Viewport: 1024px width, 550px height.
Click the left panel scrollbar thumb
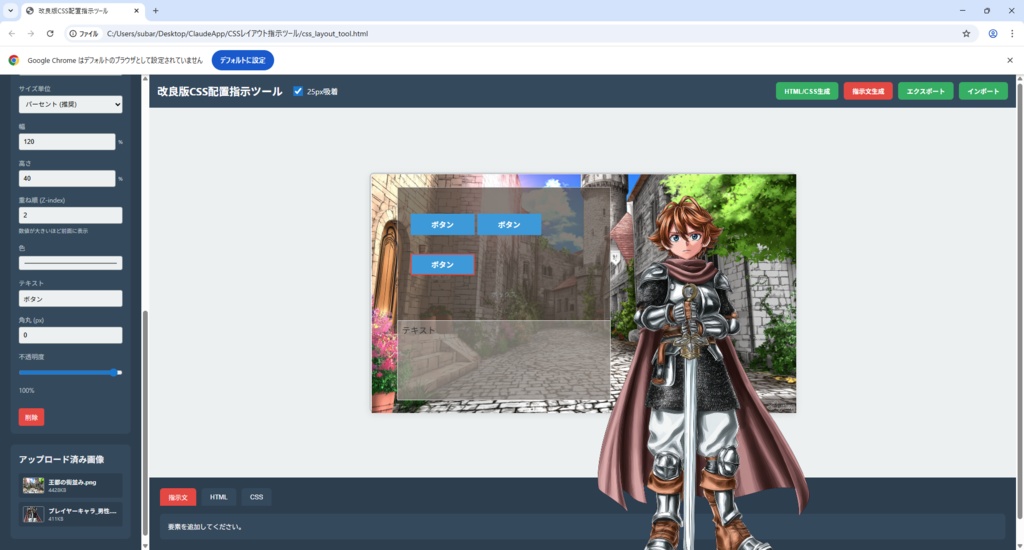point(145,422)
